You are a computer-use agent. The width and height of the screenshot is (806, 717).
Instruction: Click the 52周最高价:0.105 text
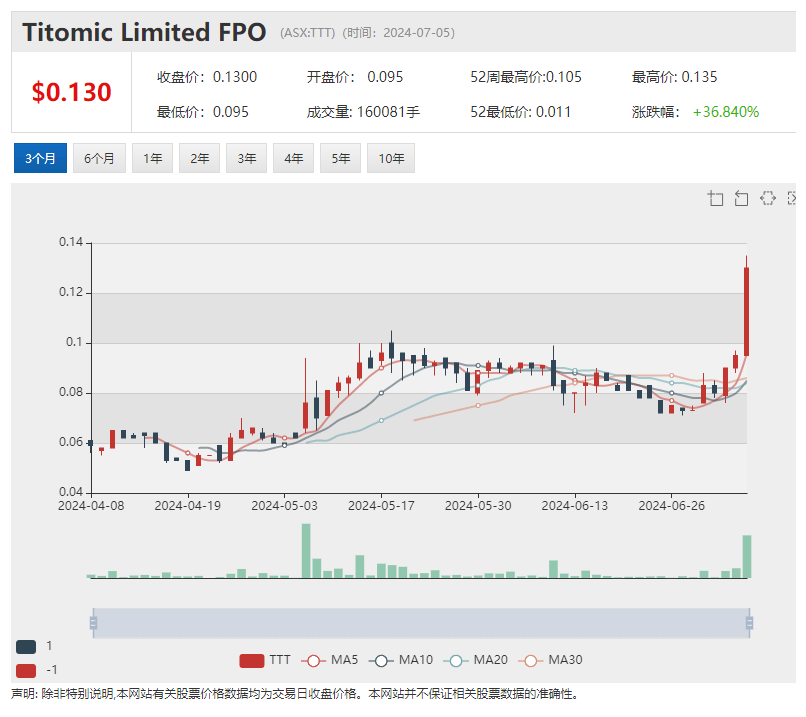tap(526, 77)
